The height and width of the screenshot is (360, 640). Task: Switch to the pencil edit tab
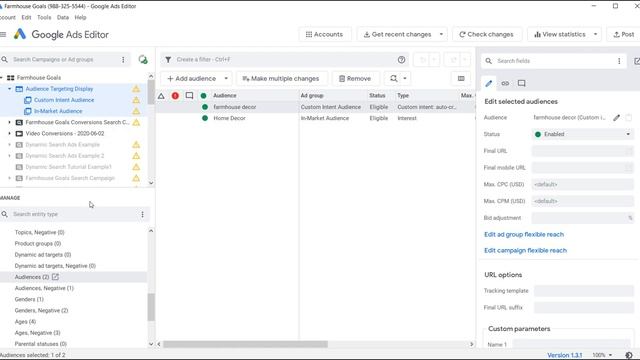point(489,84)
